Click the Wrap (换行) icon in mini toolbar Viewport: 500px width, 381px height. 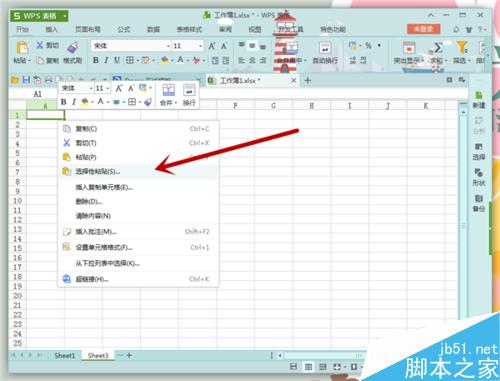point(189,90)
